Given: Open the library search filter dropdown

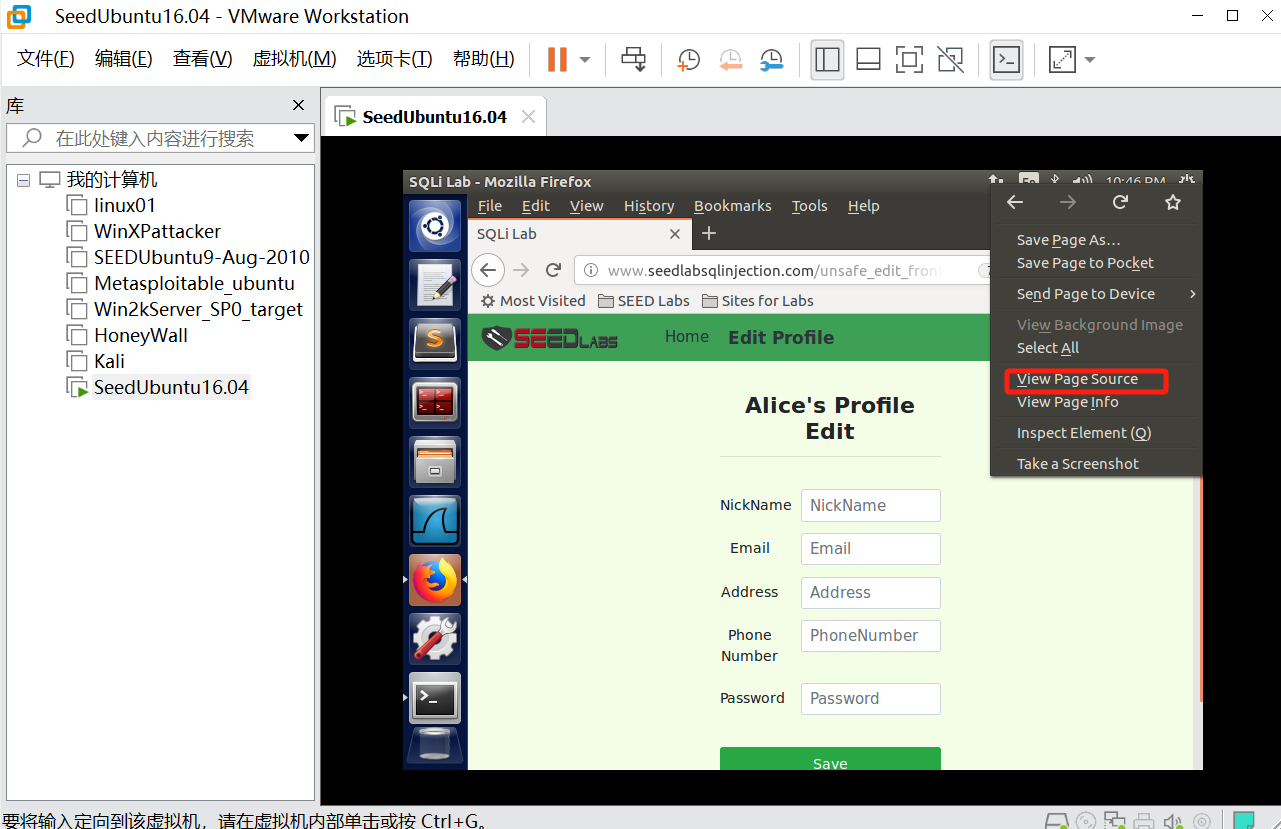Looking at the screenshot, I should click(302, 138).
